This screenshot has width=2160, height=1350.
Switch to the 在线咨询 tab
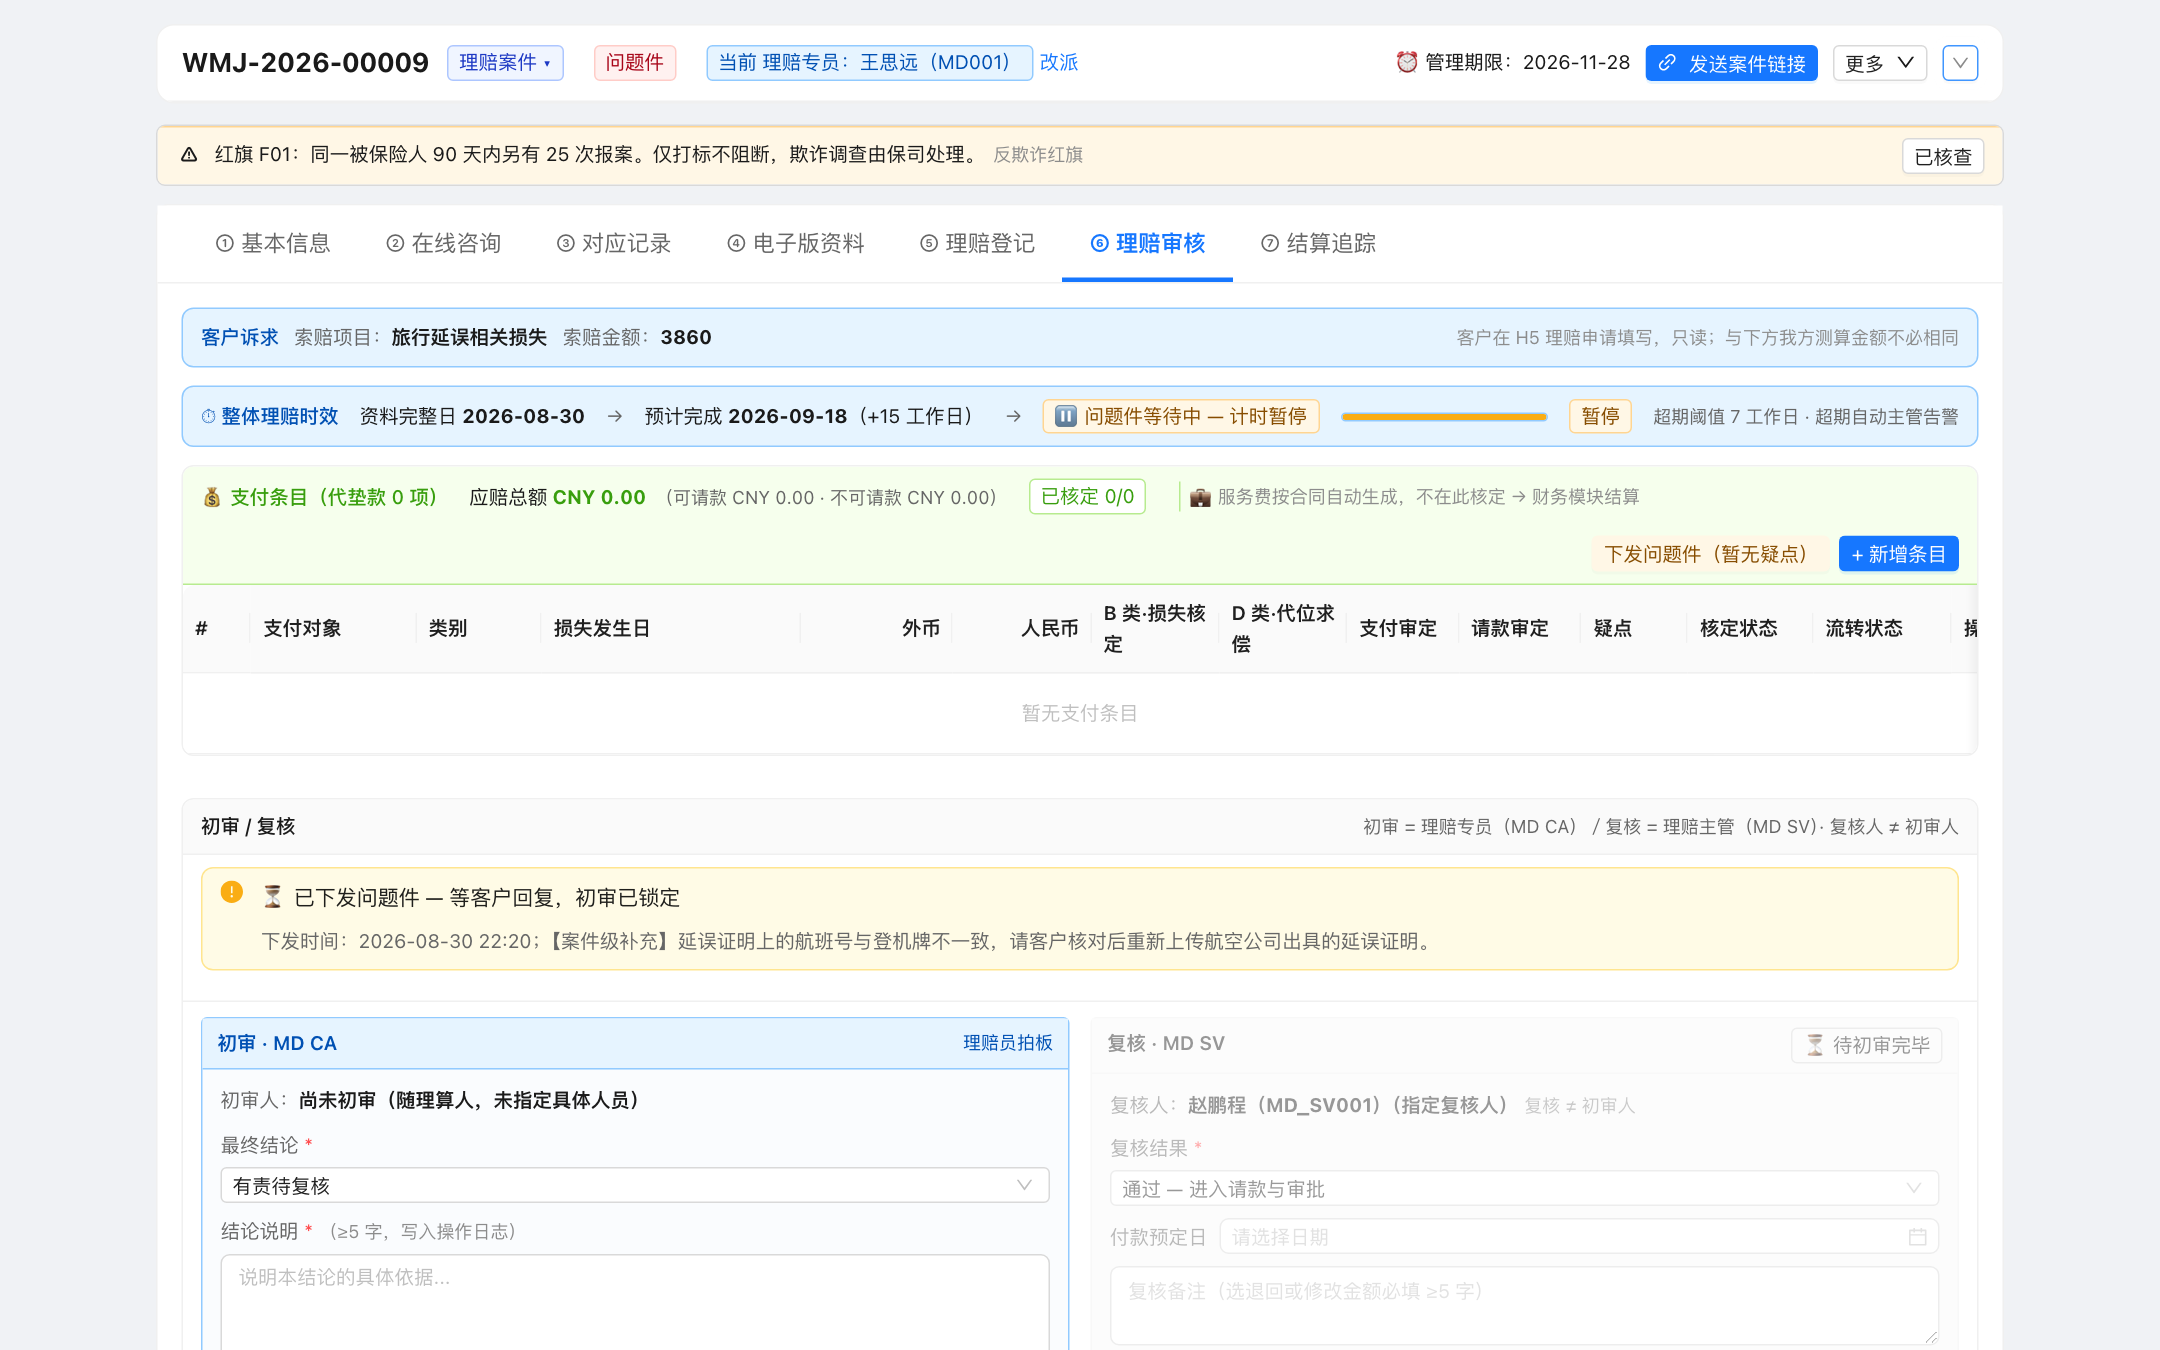pyautogui.click(x=443, y=243)
